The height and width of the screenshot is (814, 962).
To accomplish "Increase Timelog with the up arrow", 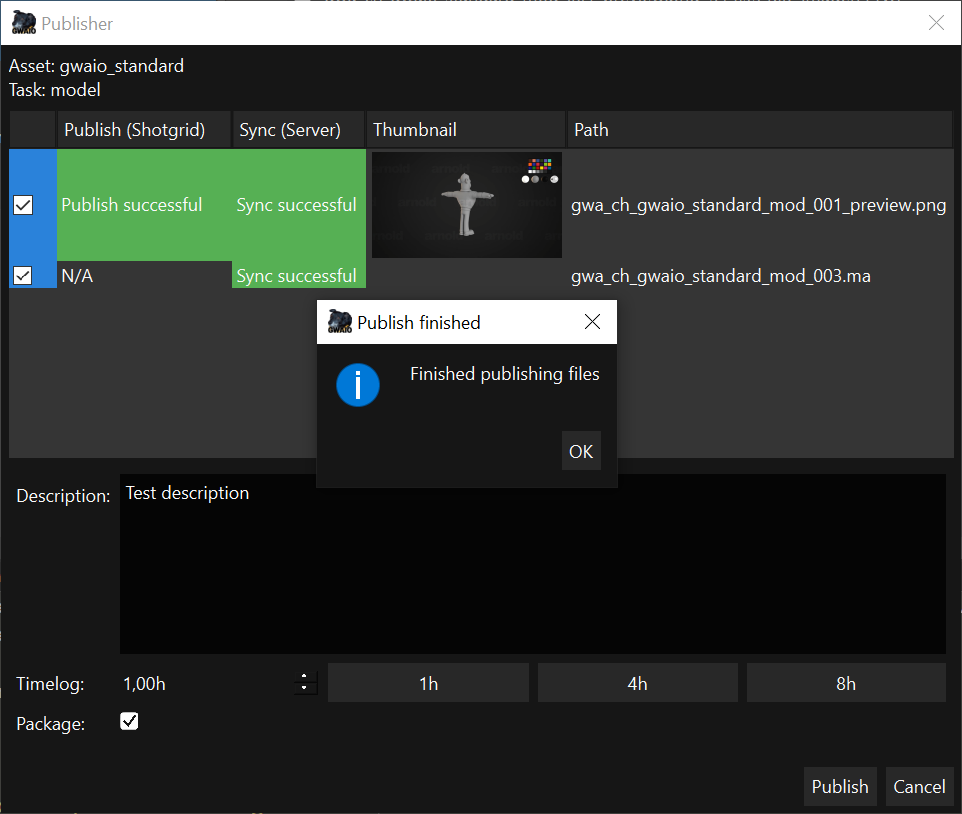I will point(303,677).
